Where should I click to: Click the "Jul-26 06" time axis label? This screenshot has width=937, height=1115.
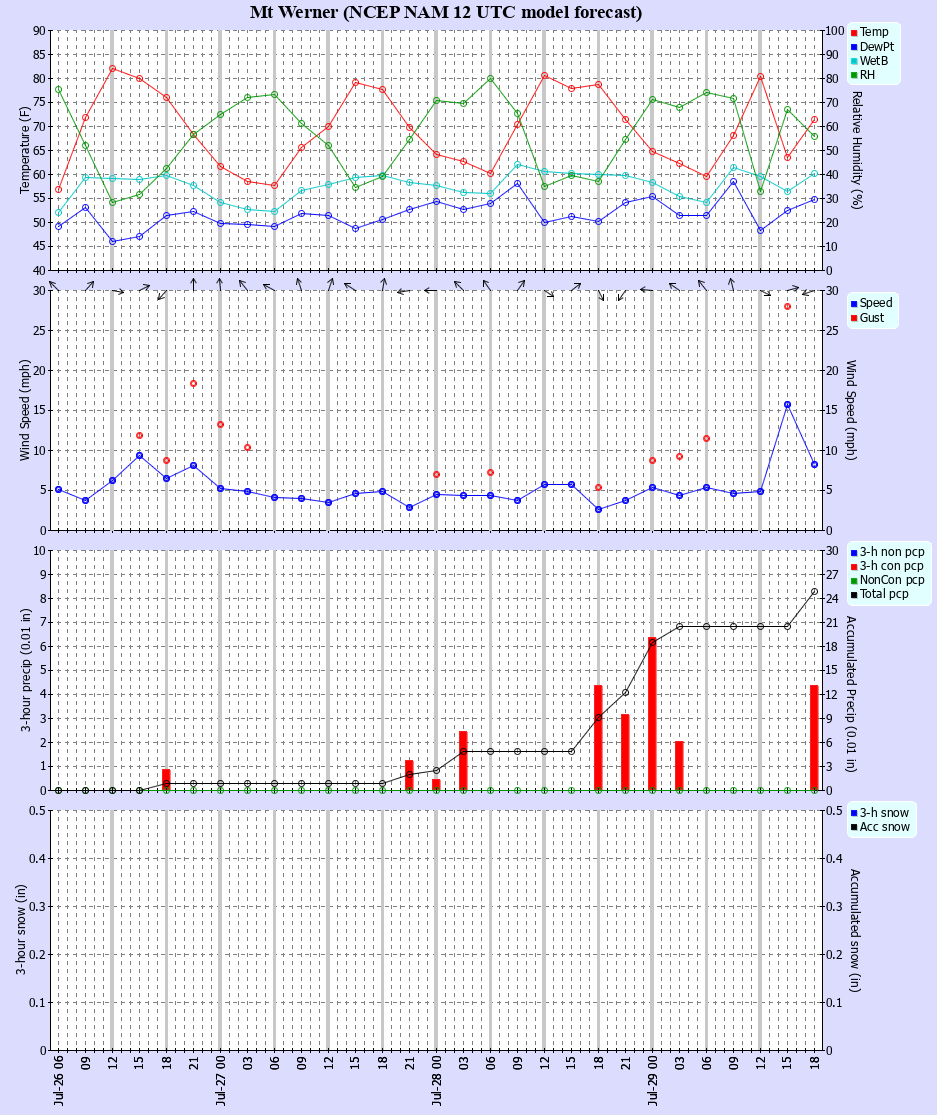click(58, 1081)
